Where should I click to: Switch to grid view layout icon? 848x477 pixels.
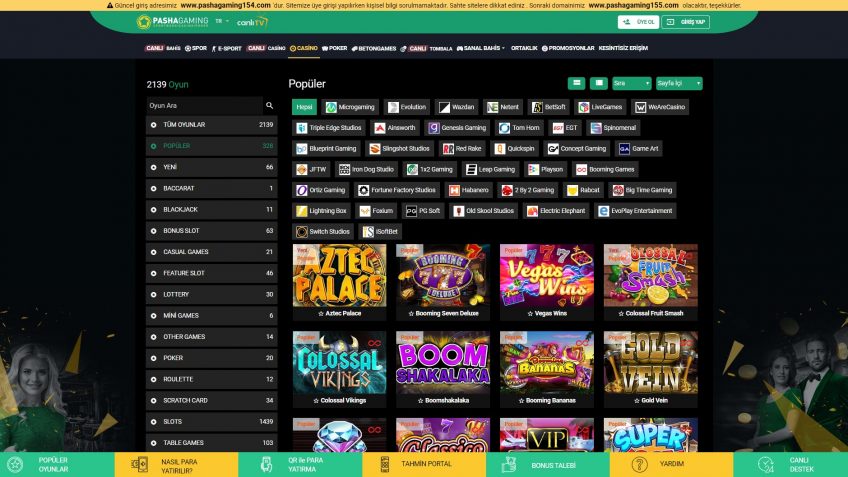pyautogui.click(x=599, y=83)
